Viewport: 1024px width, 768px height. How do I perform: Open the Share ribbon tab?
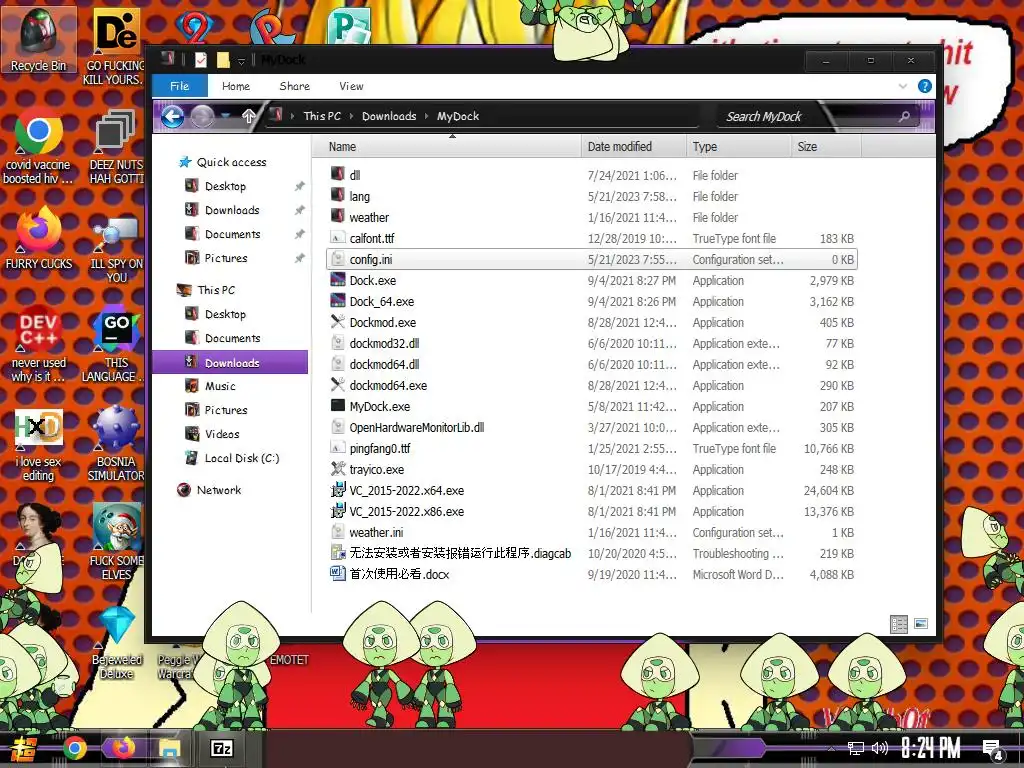(x=295, y=86)
